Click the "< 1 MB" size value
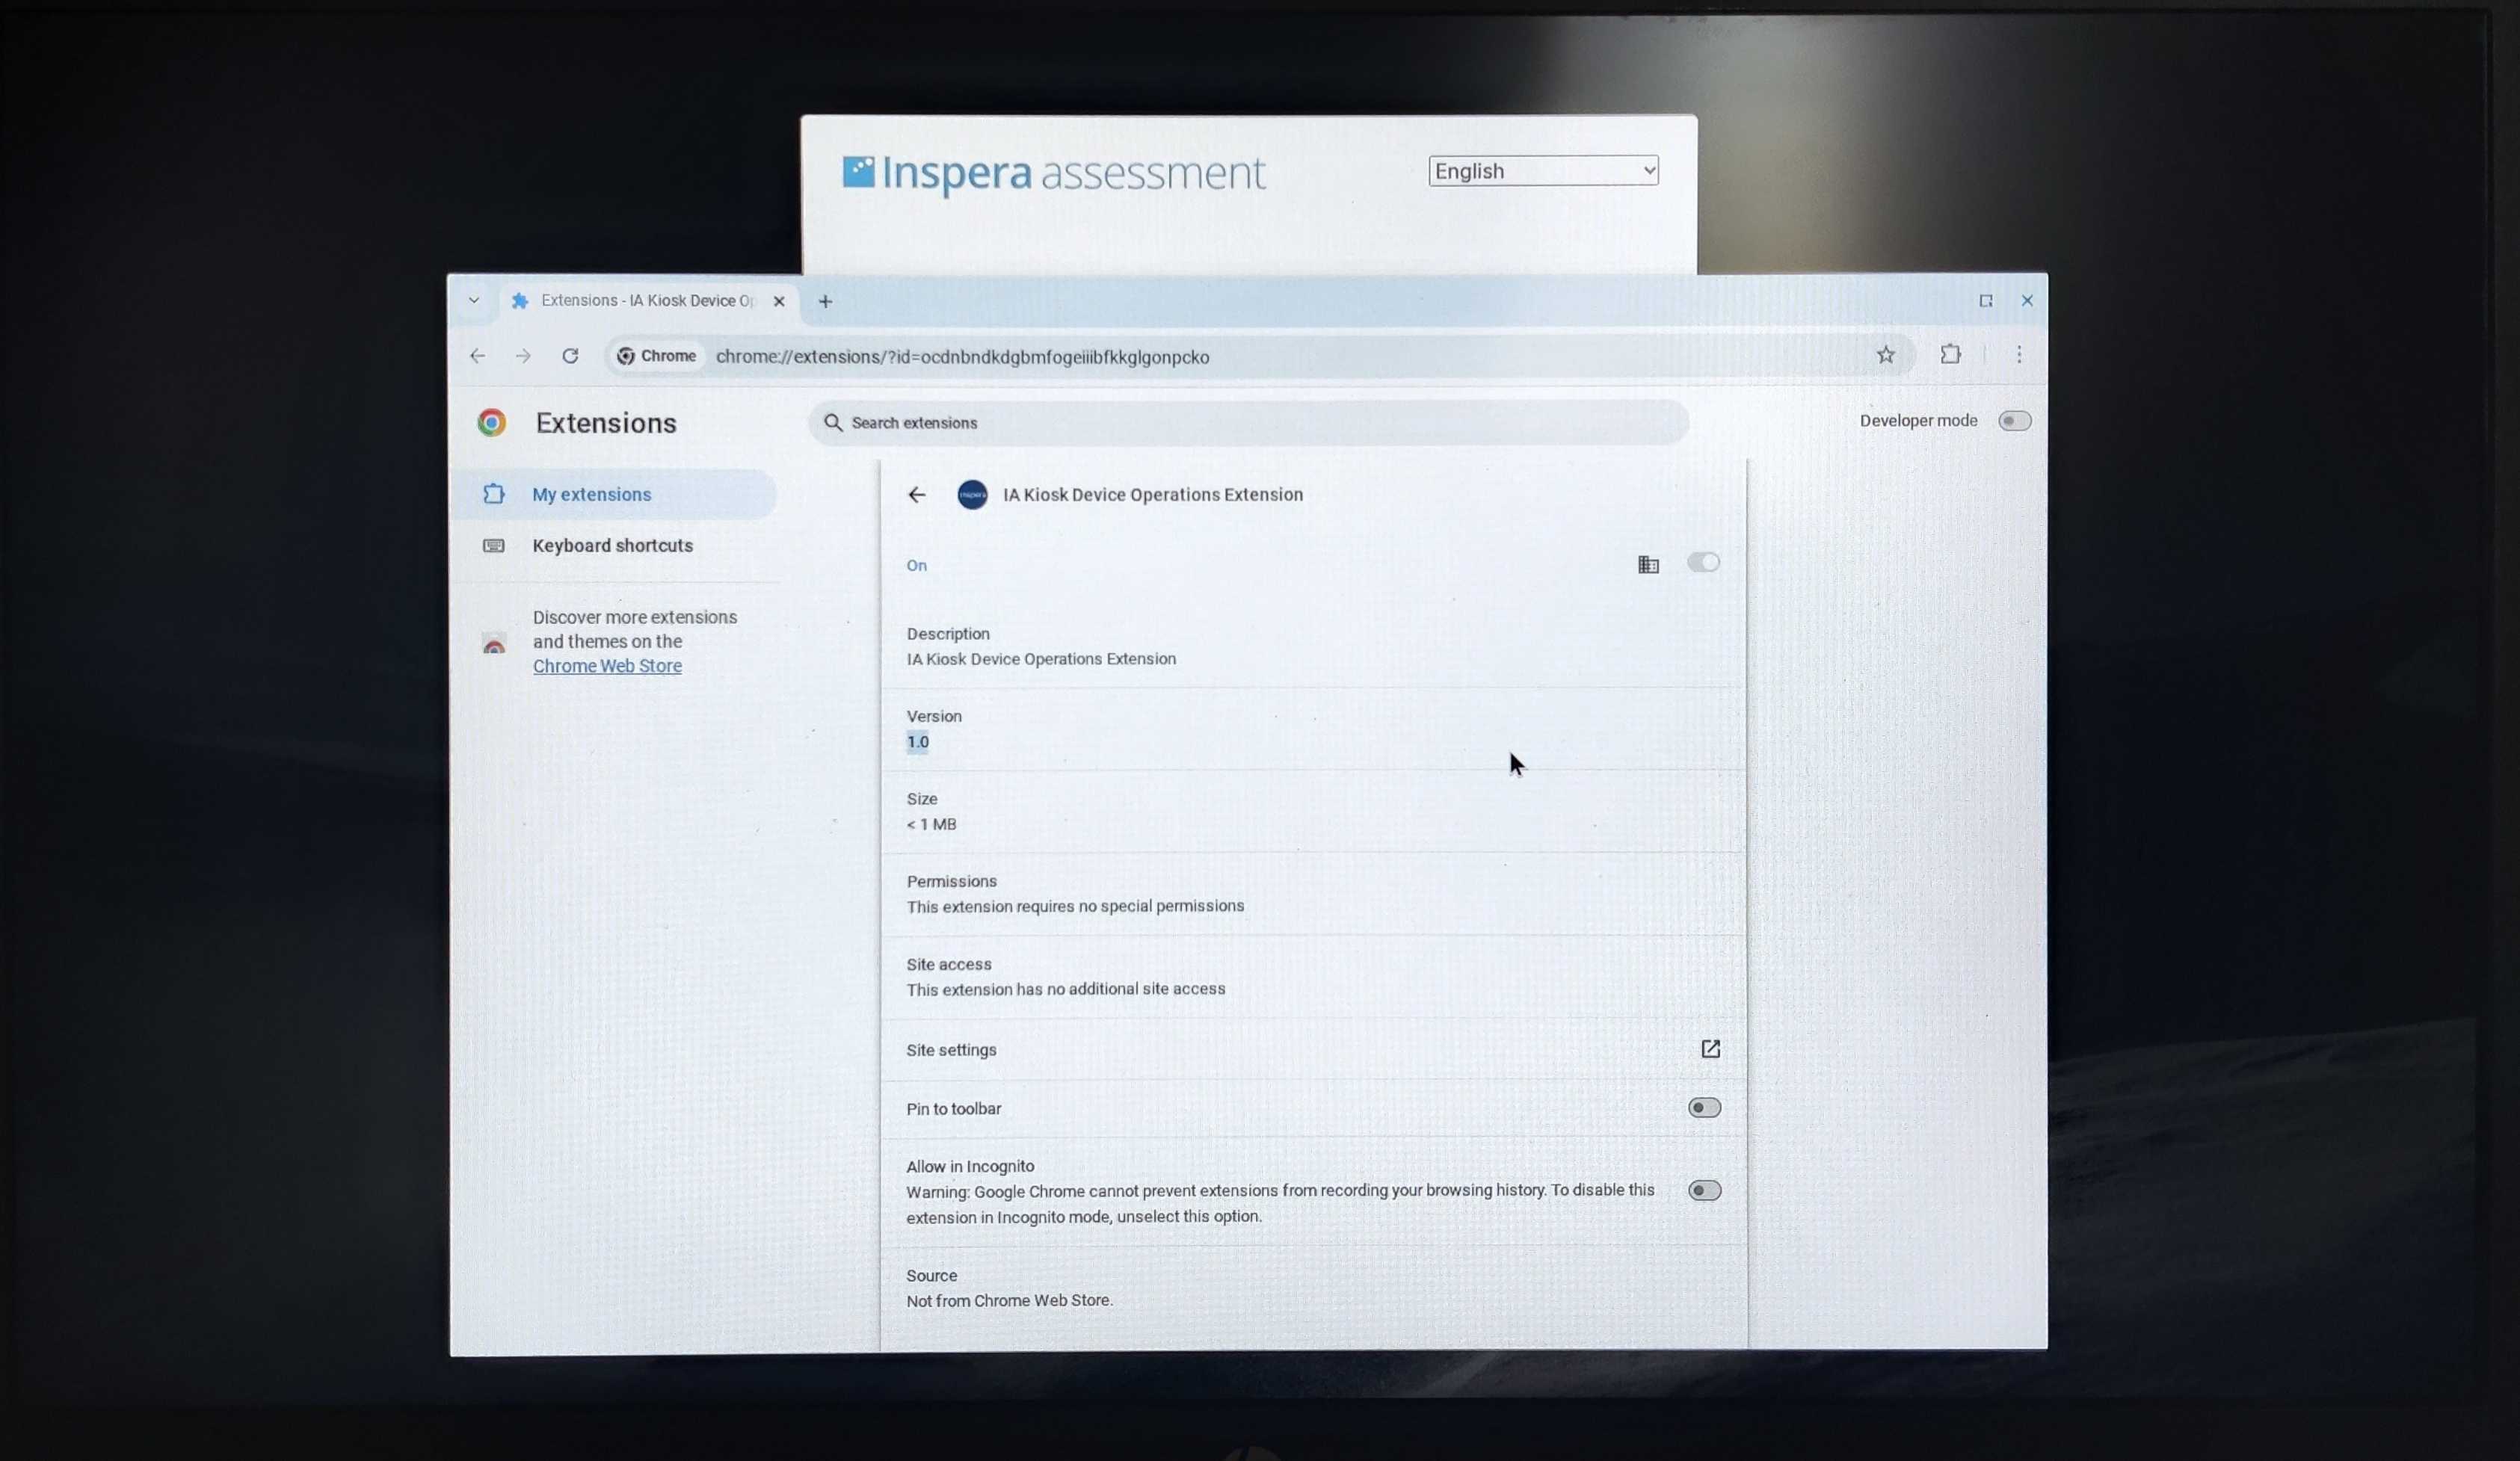The image size is (2520, 1461). point(931,824)
